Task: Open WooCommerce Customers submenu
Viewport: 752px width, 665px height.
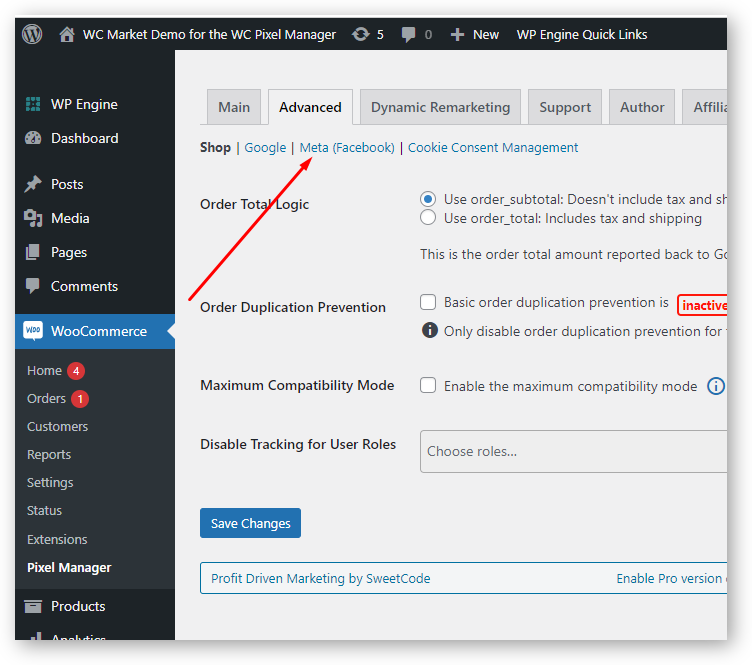Action: click(x=58, y=427)
